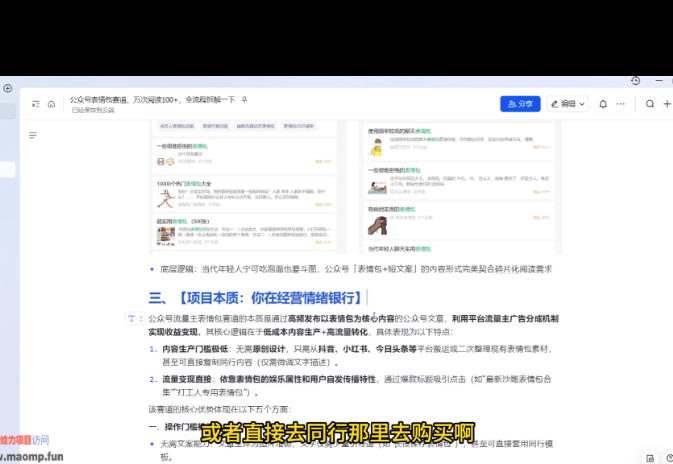Click the block drag handle dots

point(141,318)
